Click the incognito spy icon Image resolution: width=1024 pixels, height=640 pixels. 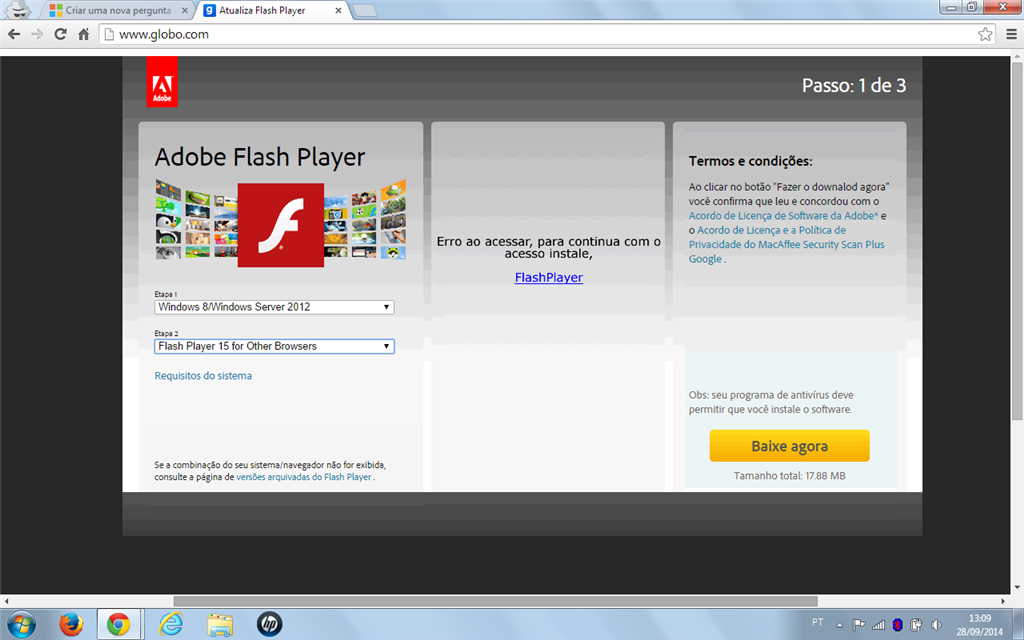click(20, 9)
